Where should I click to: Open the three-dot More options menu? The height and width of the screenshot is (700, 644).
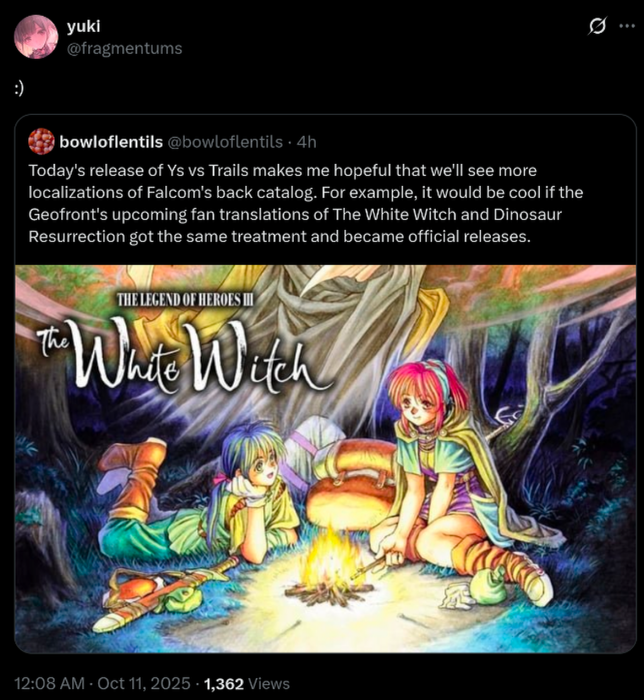(x=627, y=26)
